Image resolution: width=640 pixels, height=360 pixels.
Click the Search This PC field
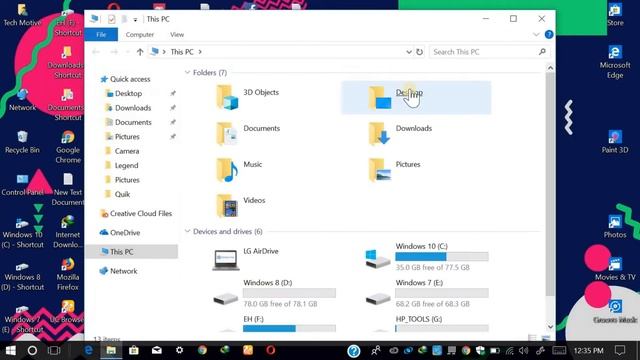click(x=490, y=52)
